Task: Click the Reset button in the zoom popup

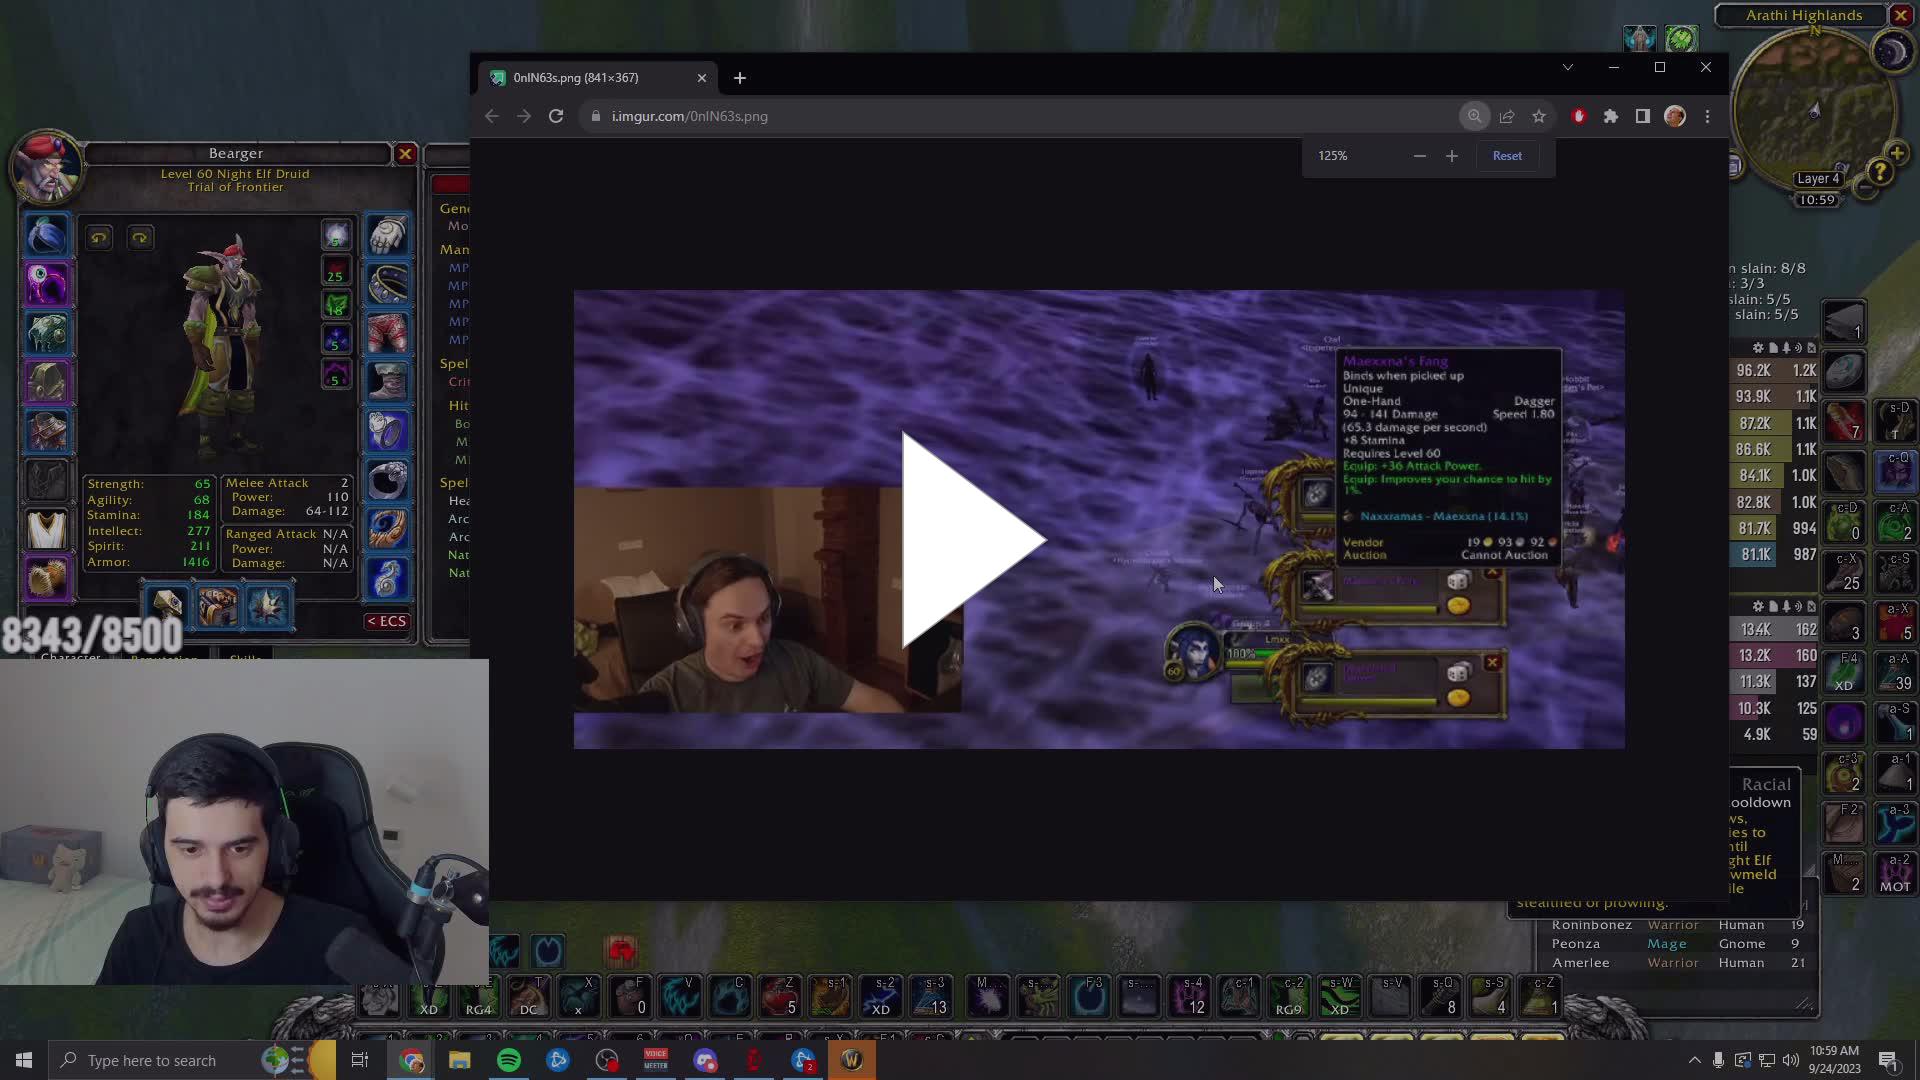Action: click(1506, 155)
